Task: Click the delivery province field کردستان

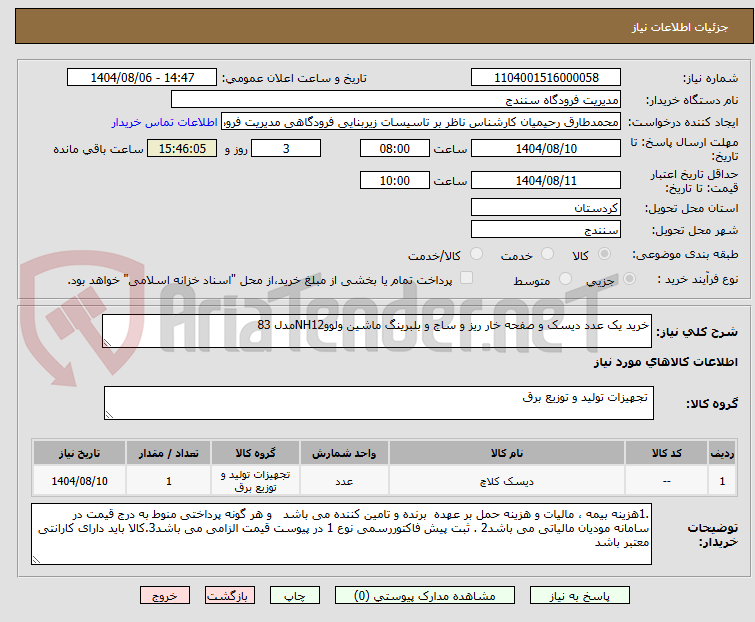Action: [x=546, y=207]
